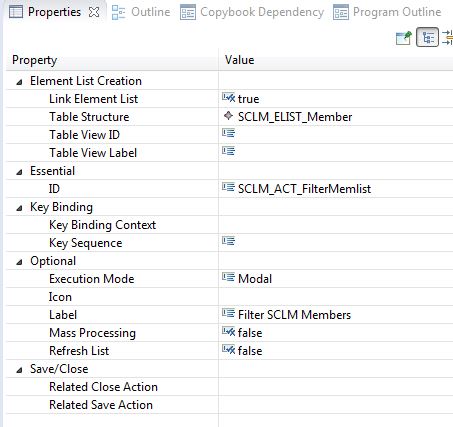Select the Related Save Action property
The image size is (453, 427).
coord(101,405)
